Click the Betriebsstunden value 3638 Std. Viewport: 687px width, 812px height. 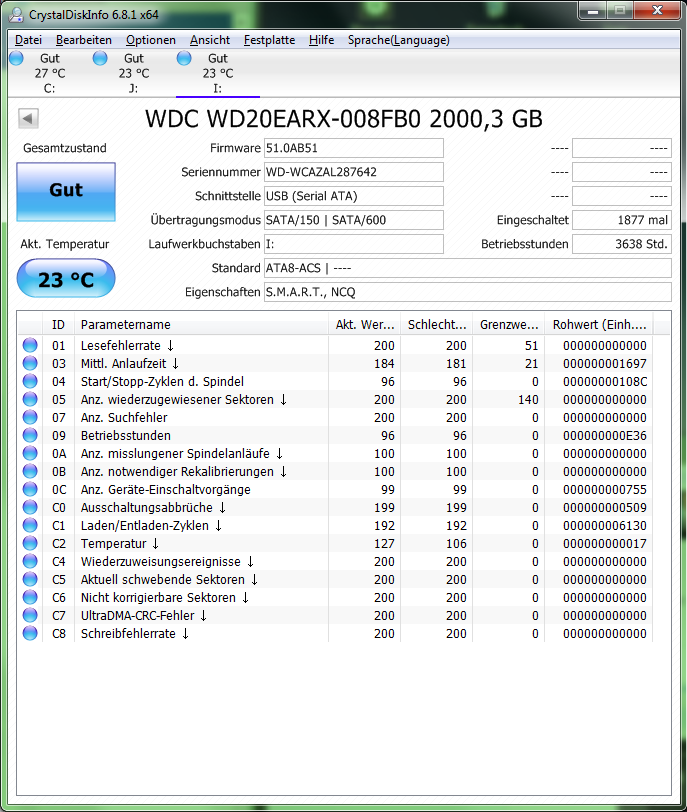click(x=622, y=244)
